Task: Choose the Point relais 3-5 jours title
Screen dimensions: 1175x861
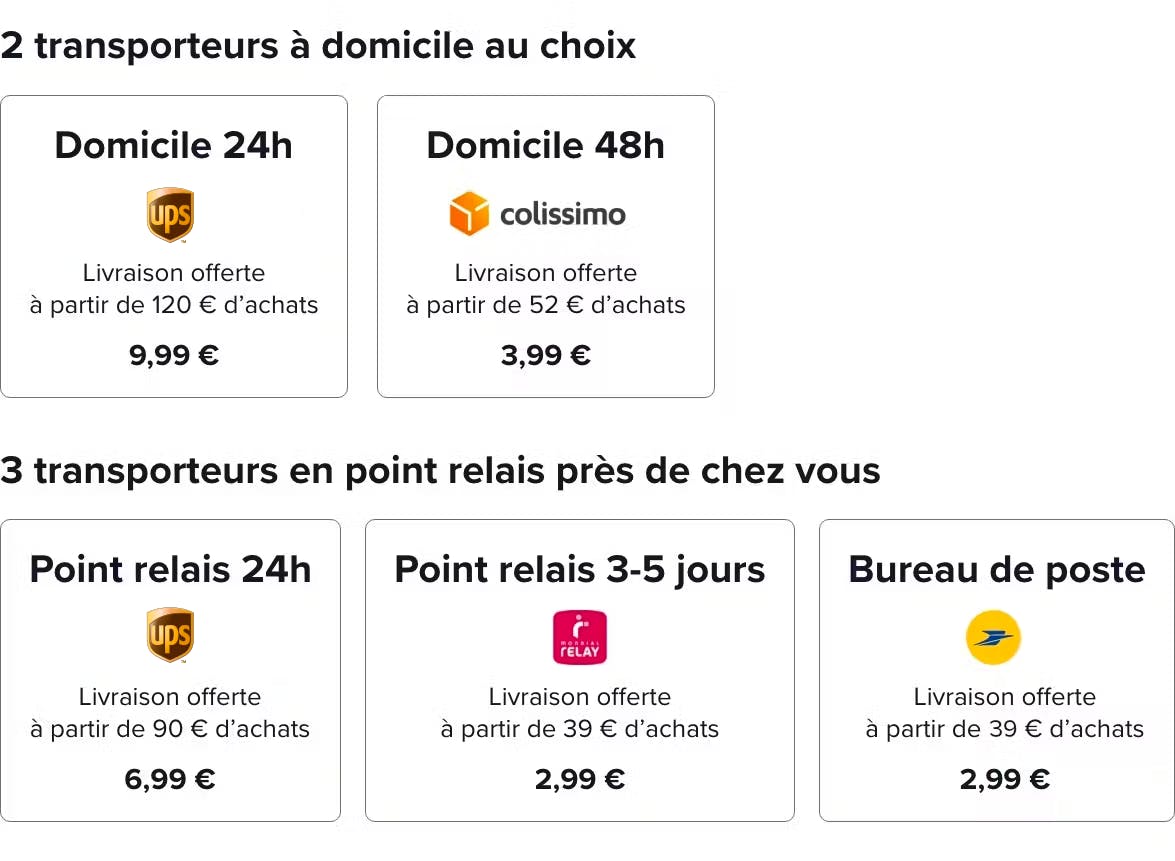Action: pyautogui.click(x=580, y=570)
